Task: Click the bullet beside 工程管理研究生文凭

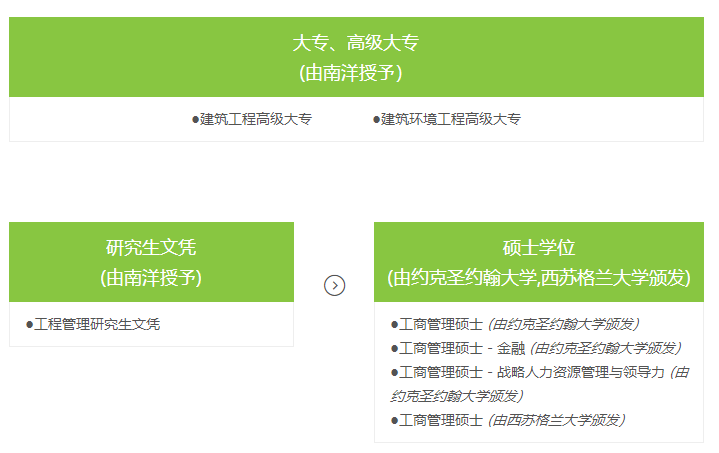Action: [30, 324]
